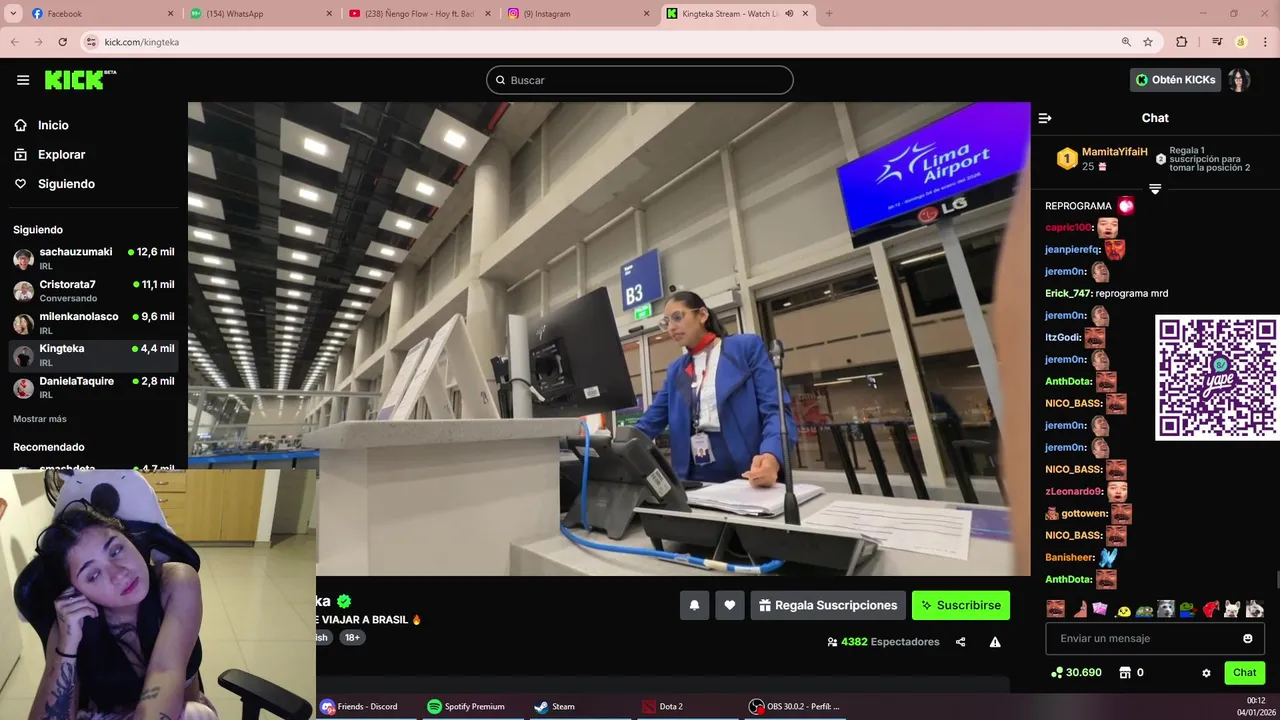Click the stream video player
Image resolution: width=1280 pixels, height=720 pixels.
[x=609, y=339]
